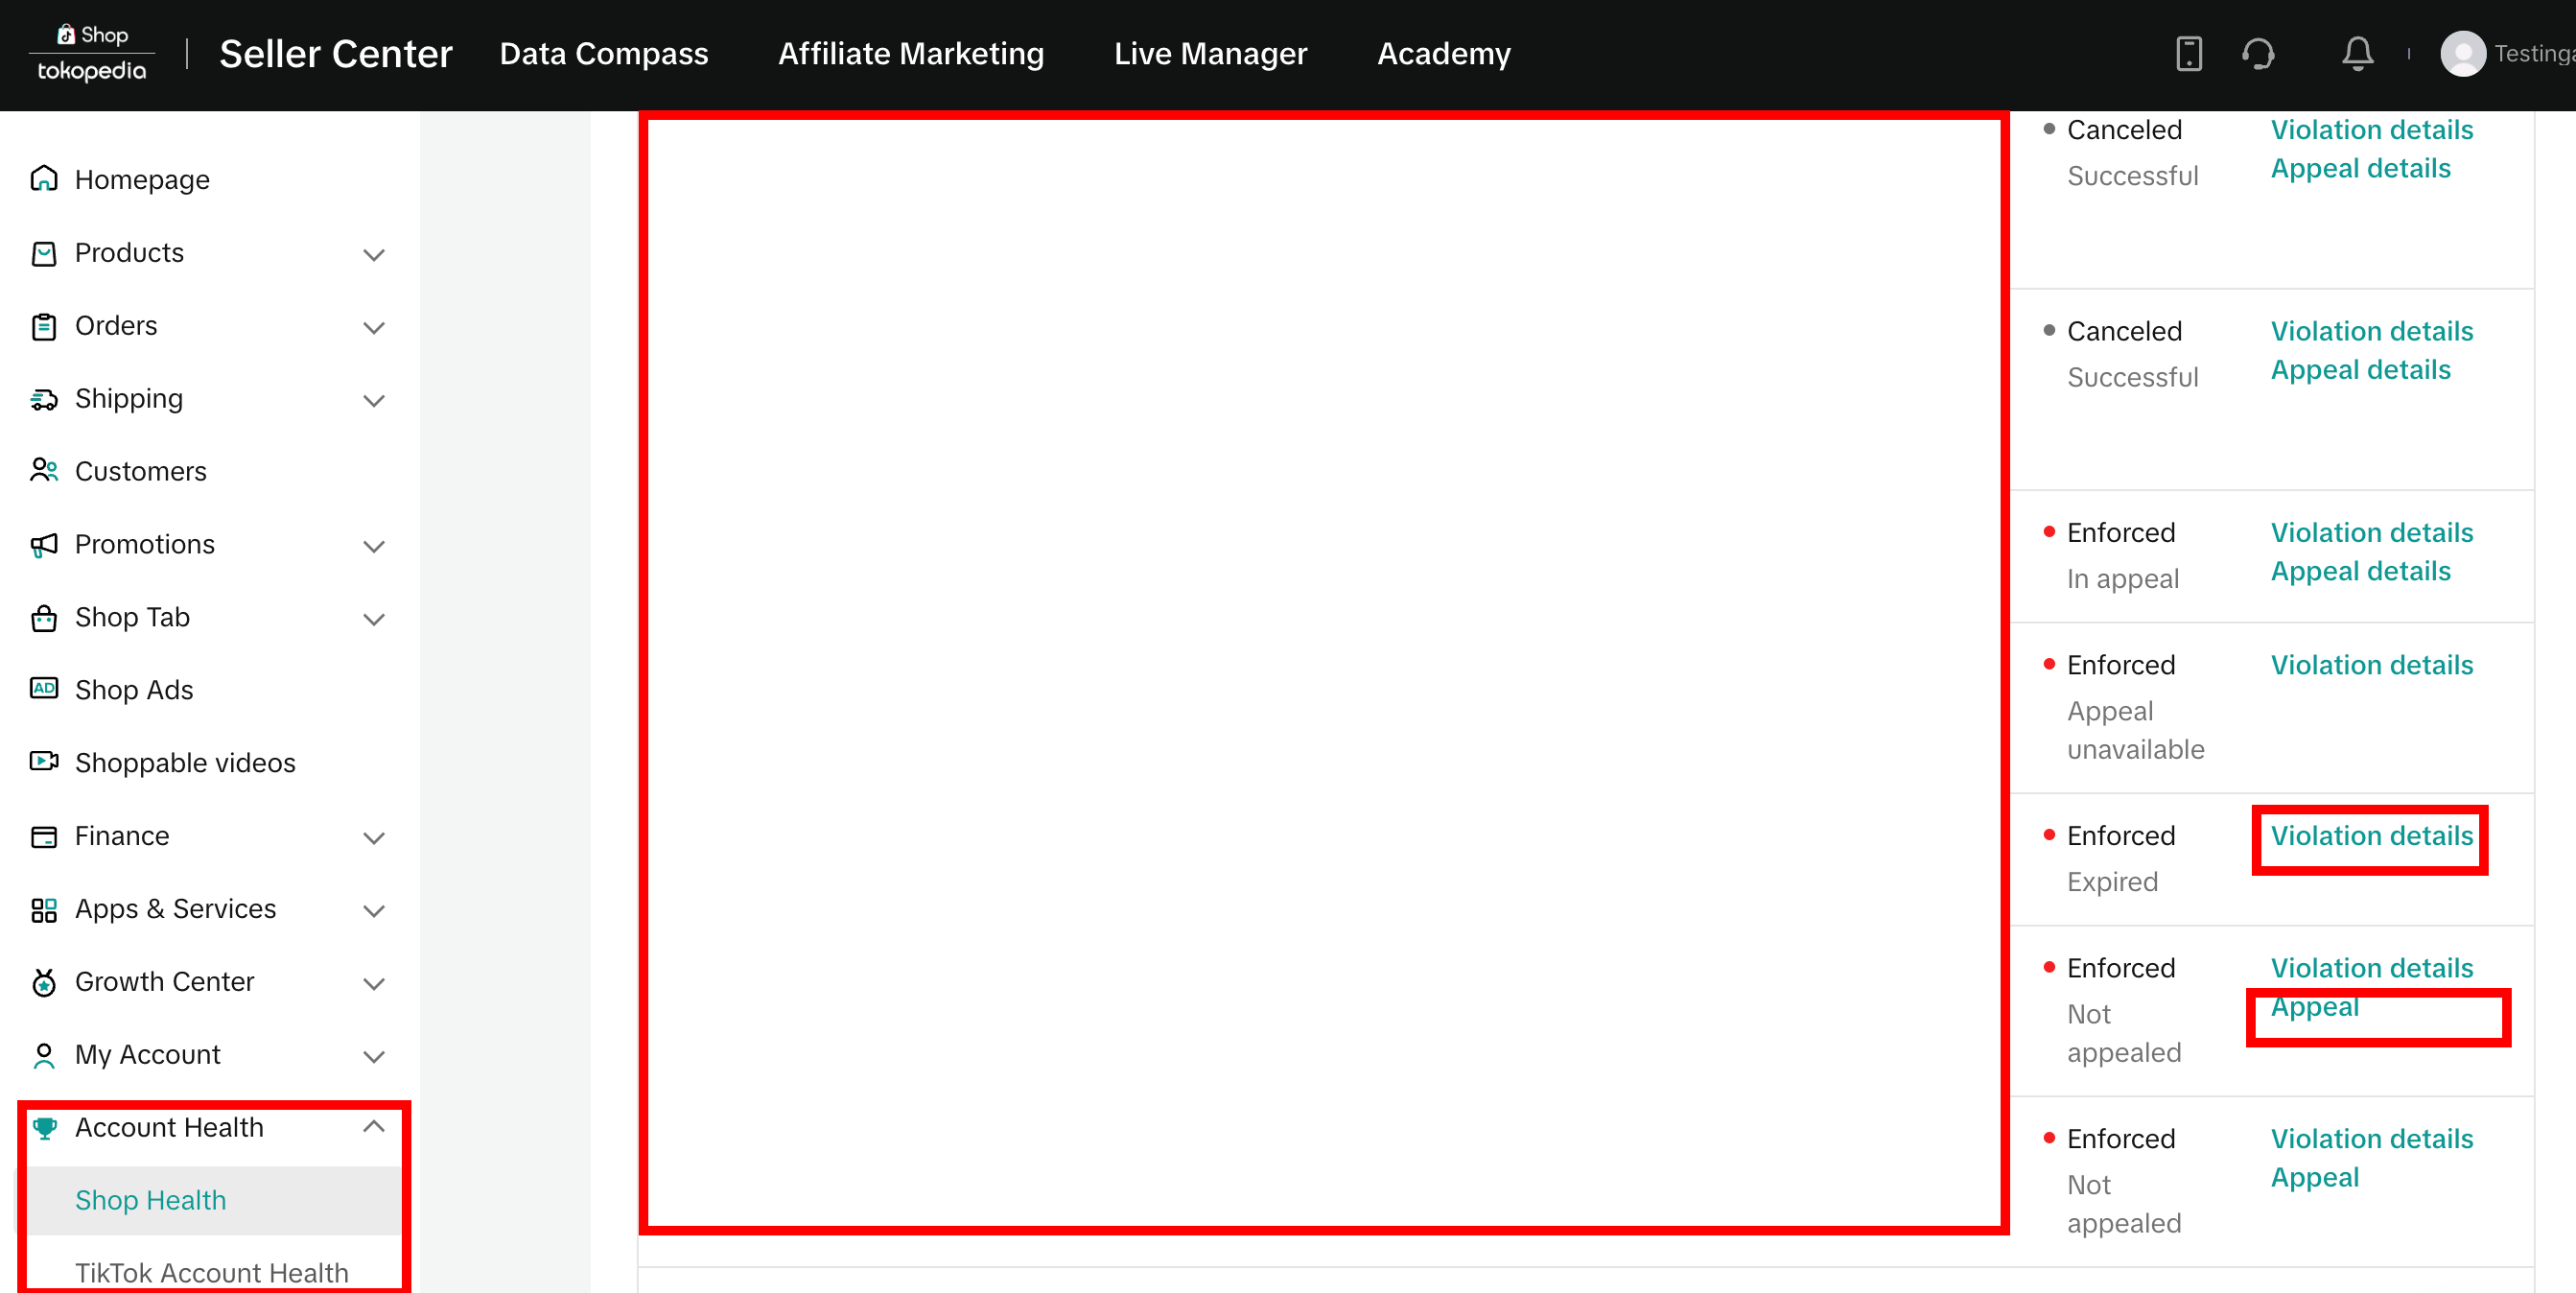Click the Homepage house icon
The height and width of the screenshot is (1293, 2576).
coord(44,179)
